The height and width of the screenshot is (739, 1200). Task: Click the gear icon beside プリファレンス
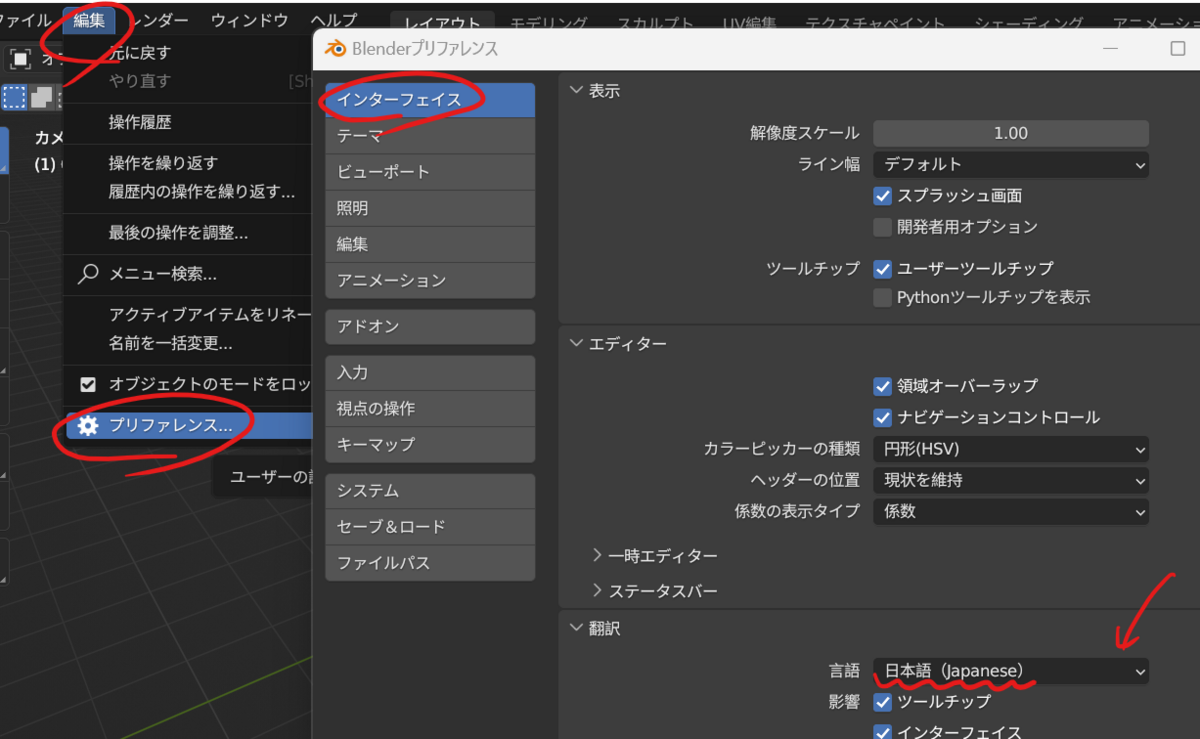[88, 425]
